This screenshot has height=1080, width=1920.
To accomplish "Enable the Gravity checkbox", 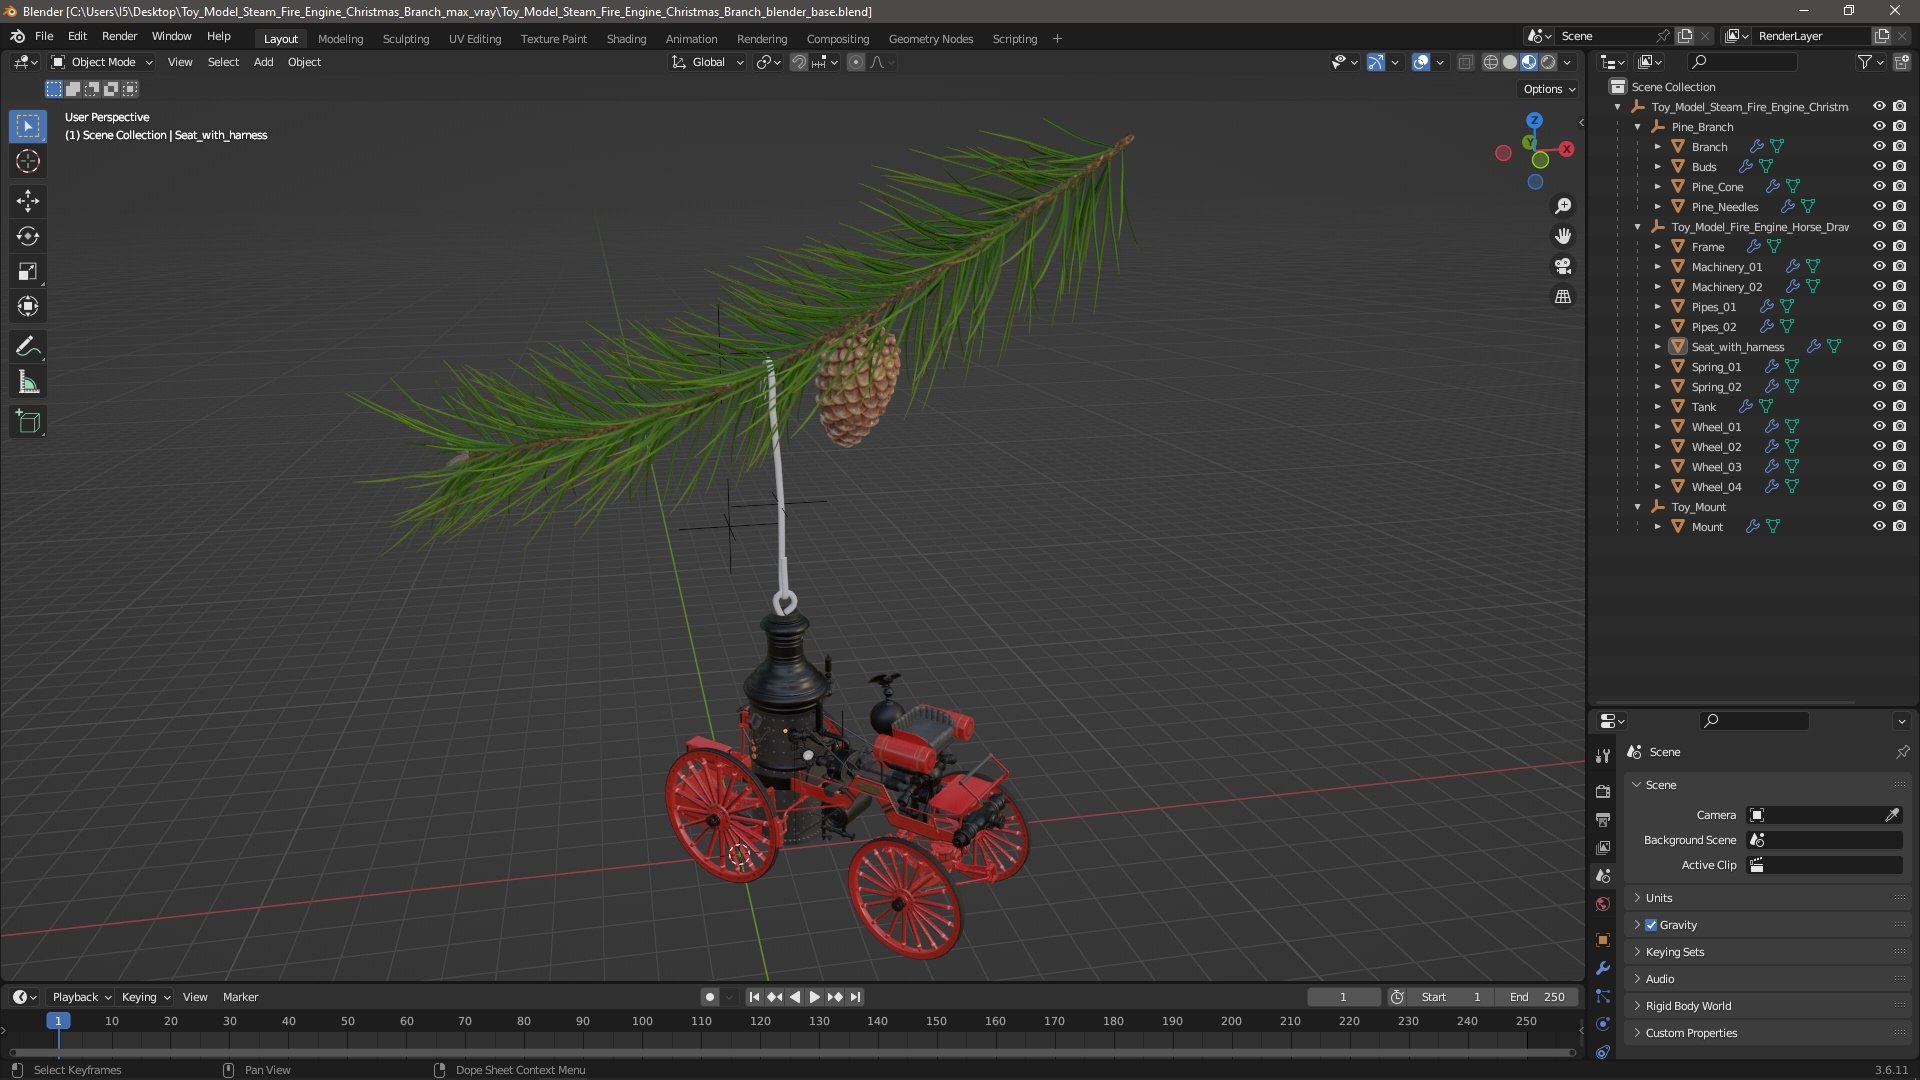I will point(1651,925).
